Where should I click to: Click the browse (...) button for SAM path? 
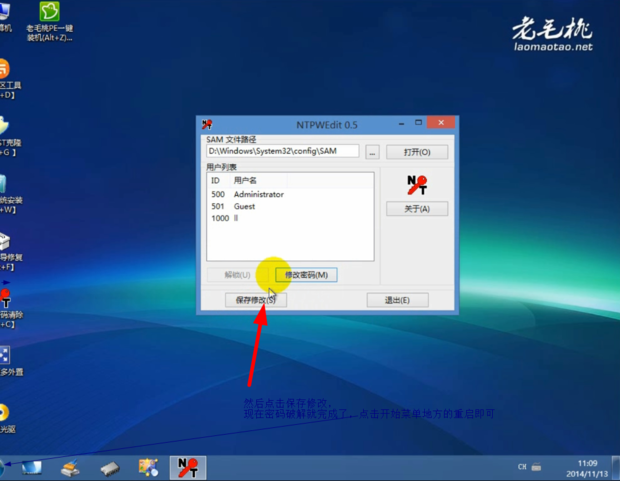coord(372,152)
